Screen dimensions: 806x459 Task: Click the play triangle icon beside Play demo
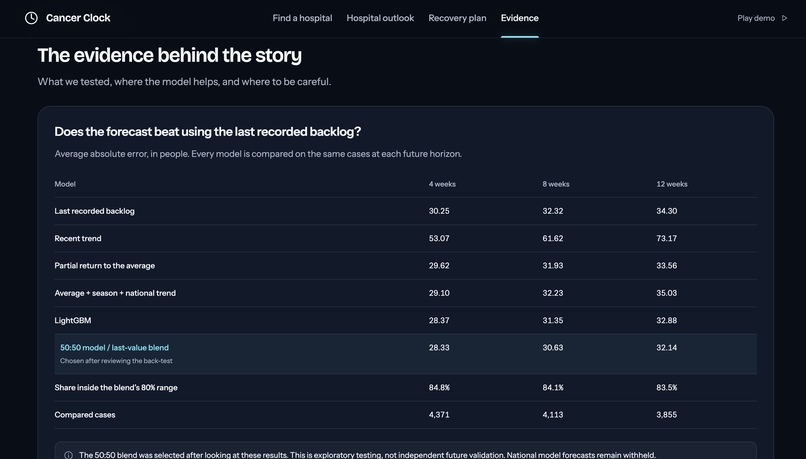tap(784, 18)
